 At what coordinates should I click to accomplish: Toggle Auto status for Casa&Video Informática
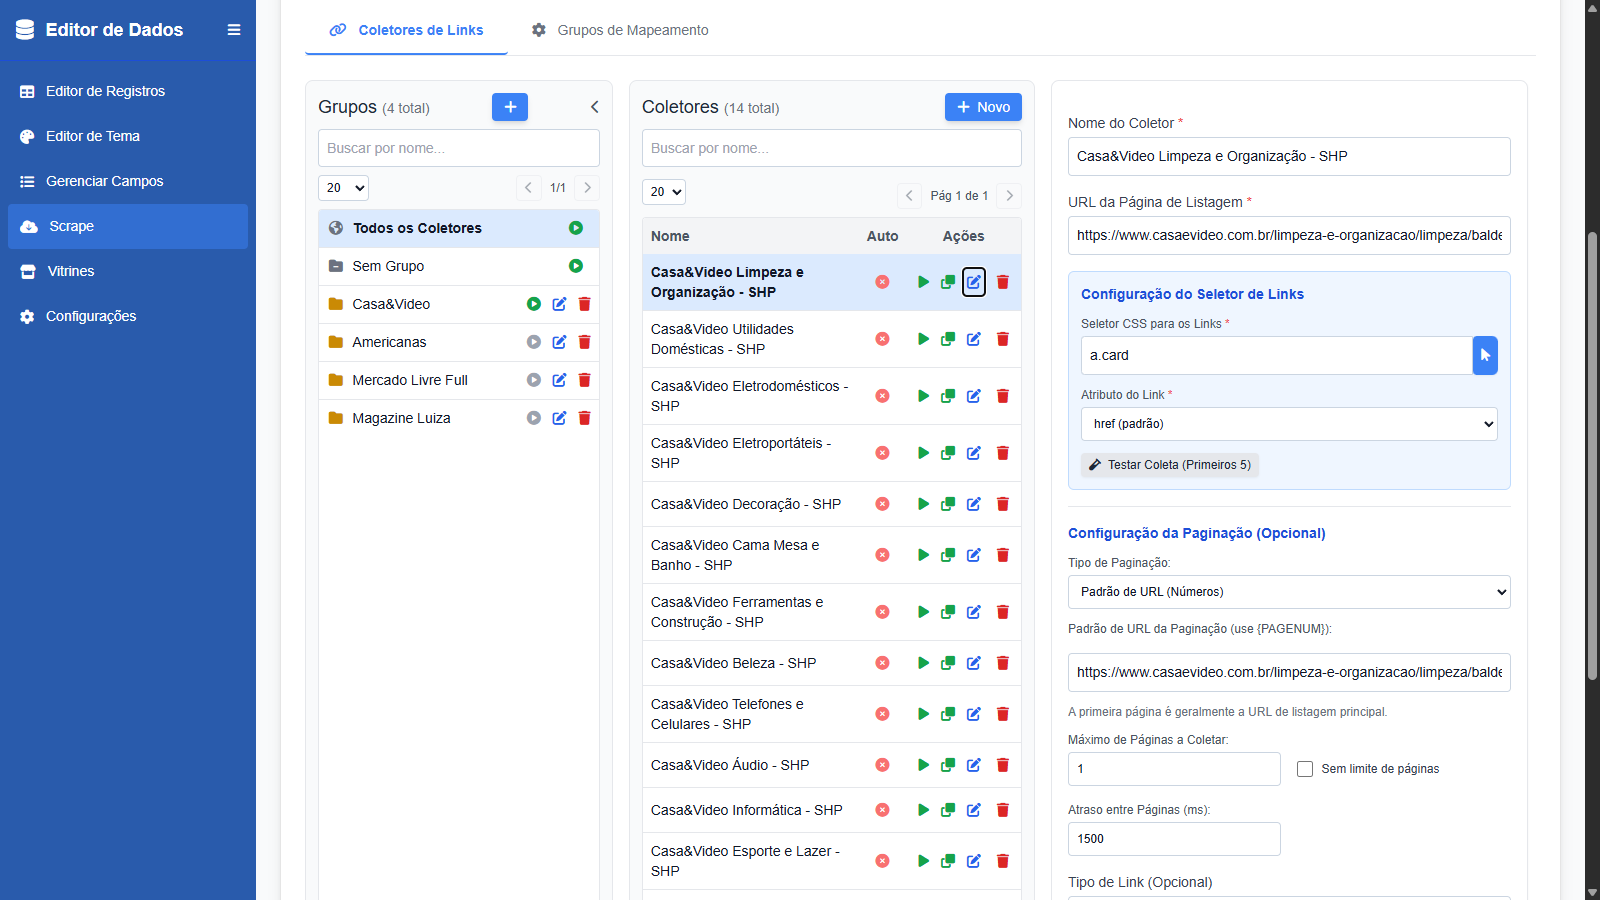[882, 810]
